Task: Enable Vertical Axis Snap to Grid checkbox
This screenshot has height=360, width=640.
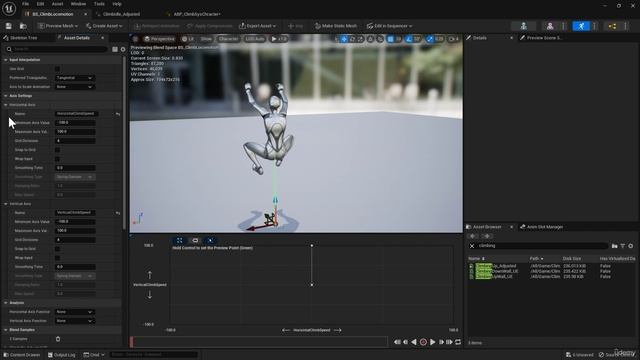Action: (x=57, y=249)
